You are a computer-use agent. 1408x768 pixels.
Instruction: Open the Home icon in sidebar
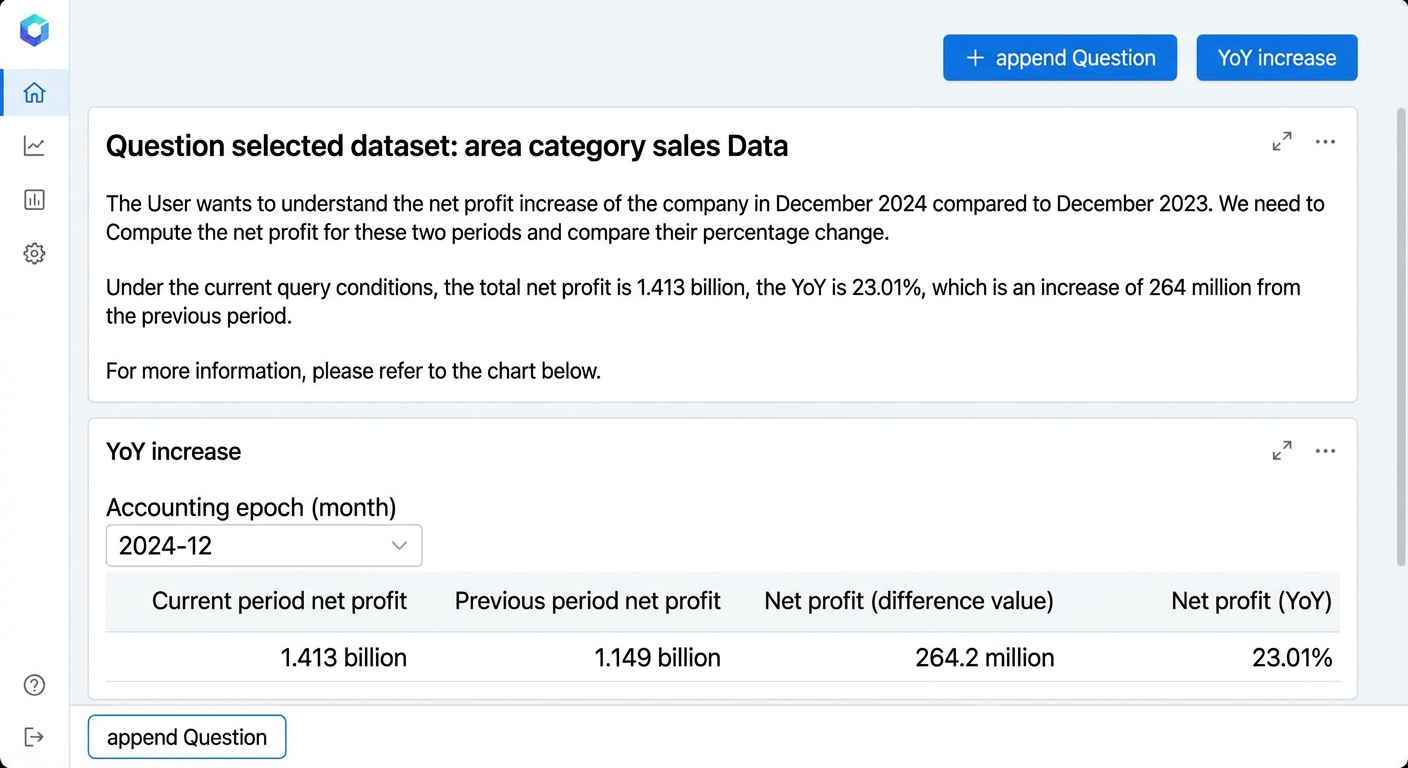[x=34, y=93]
